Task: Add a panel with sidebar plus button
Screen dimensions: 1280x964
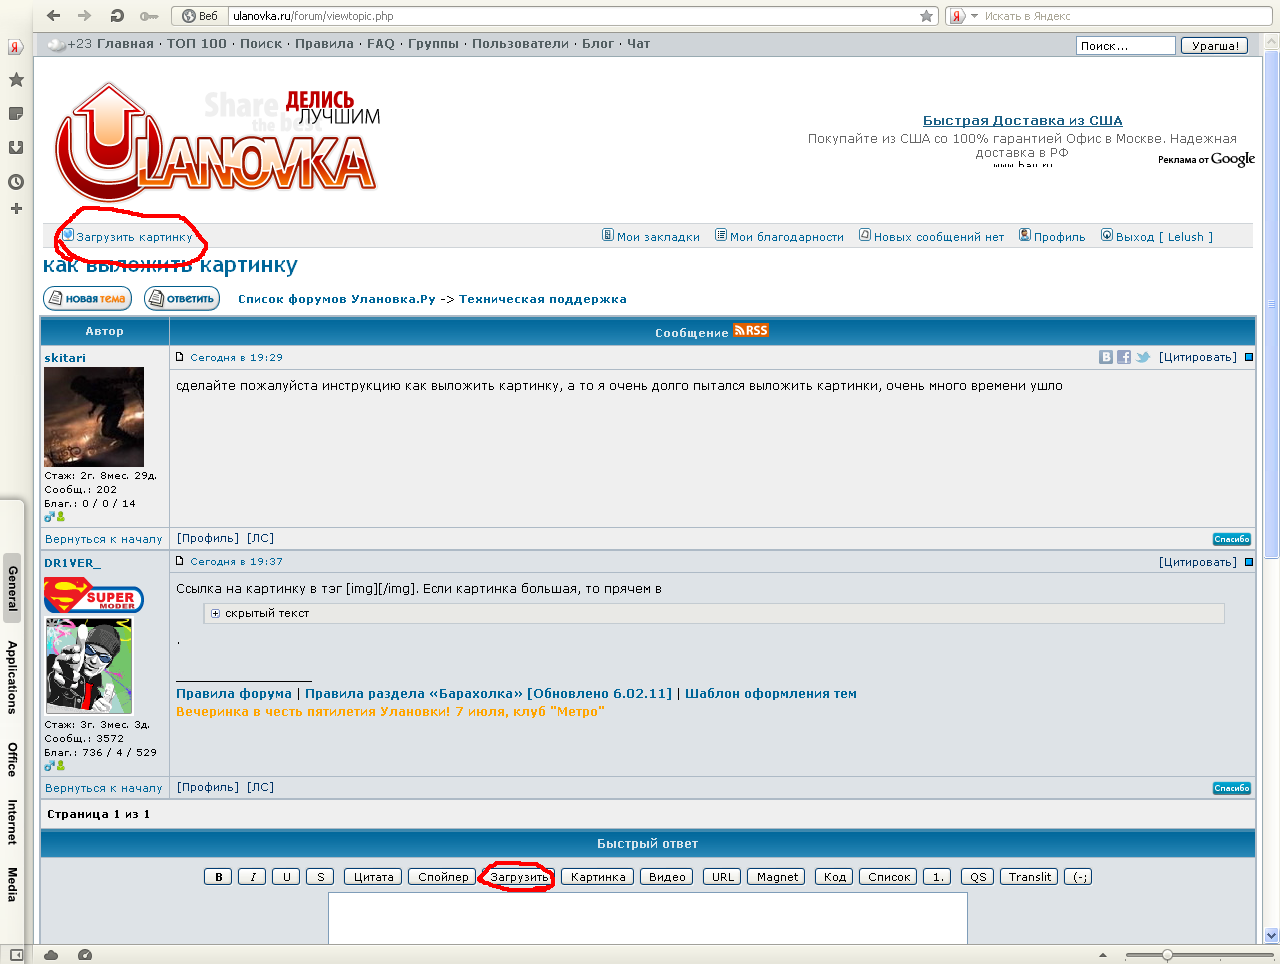Action: pos(16,209)
